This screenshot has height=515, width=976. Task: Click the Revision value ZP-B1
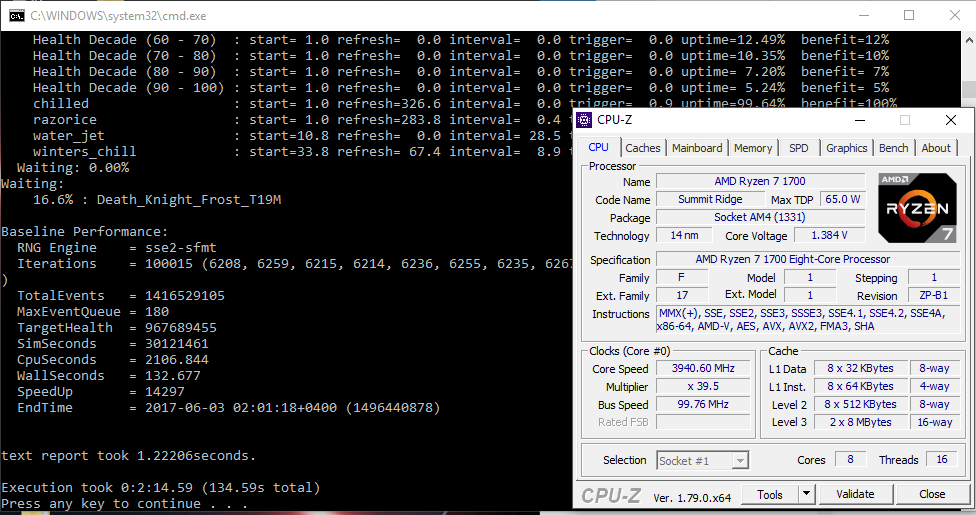click(934, 295)
